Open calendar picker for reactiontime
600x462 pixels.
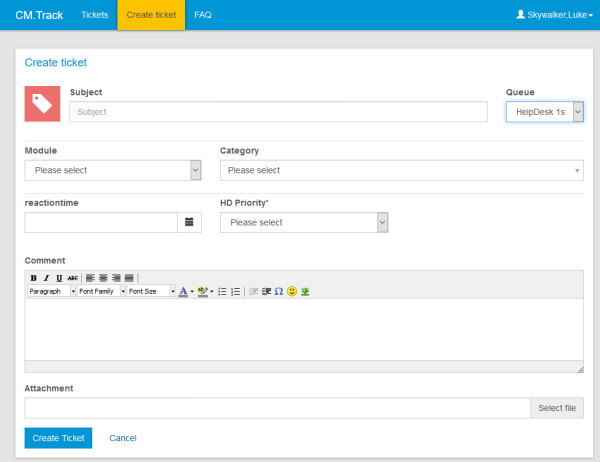point(189,222)
